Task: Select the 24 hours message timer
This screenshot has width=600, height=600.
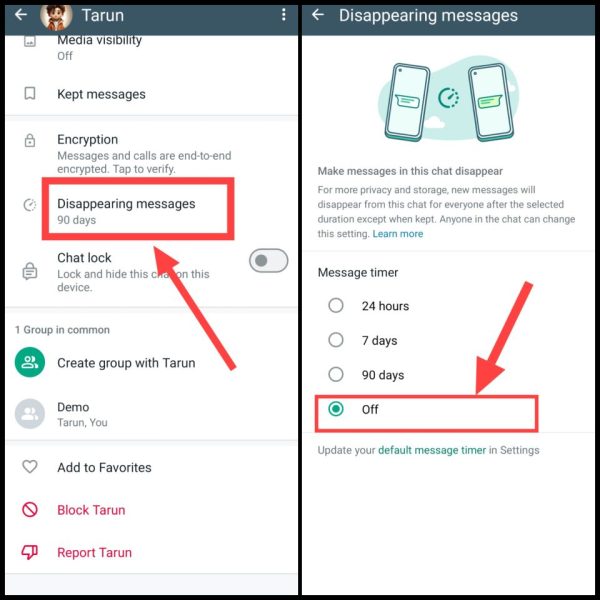Action: (x=336, y=305)
